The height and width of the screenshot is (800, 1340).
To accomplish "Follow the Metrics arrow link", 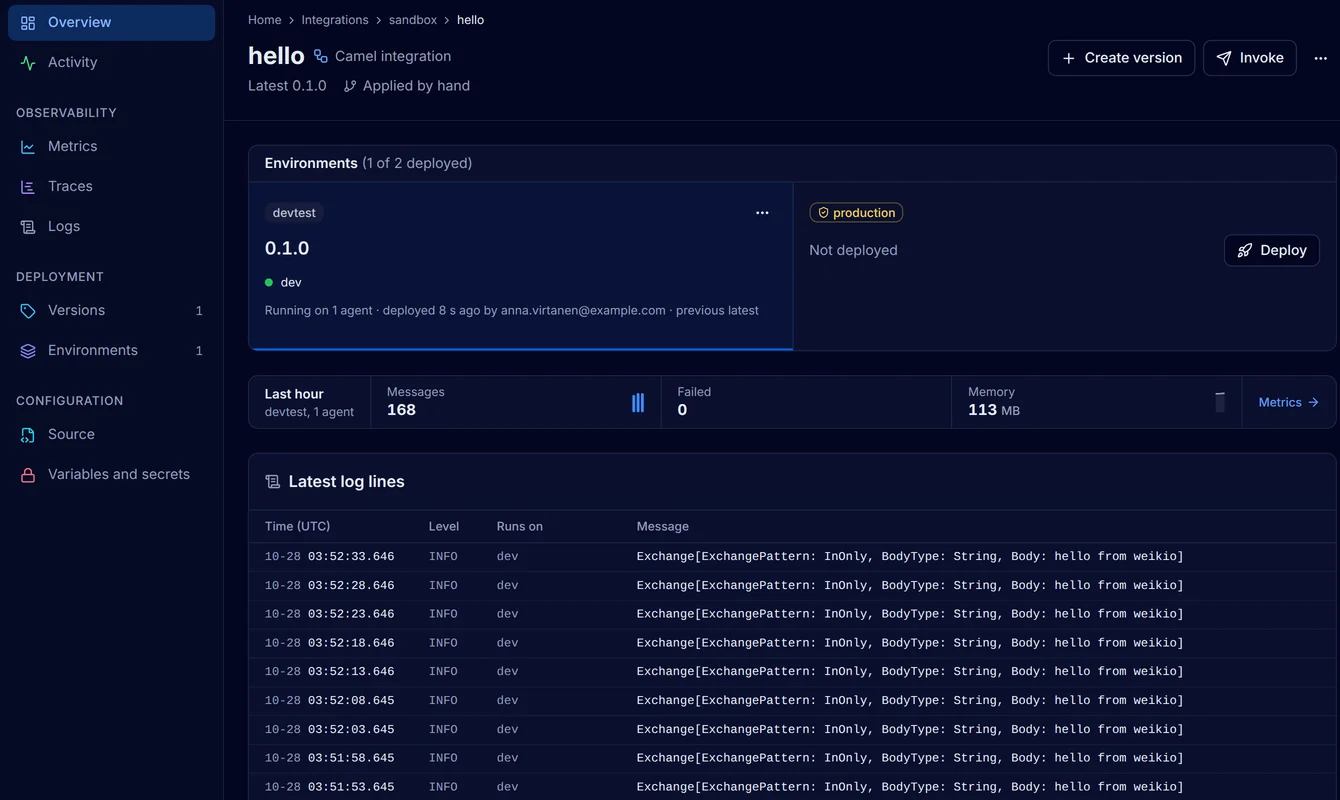I will (1289, 402).
